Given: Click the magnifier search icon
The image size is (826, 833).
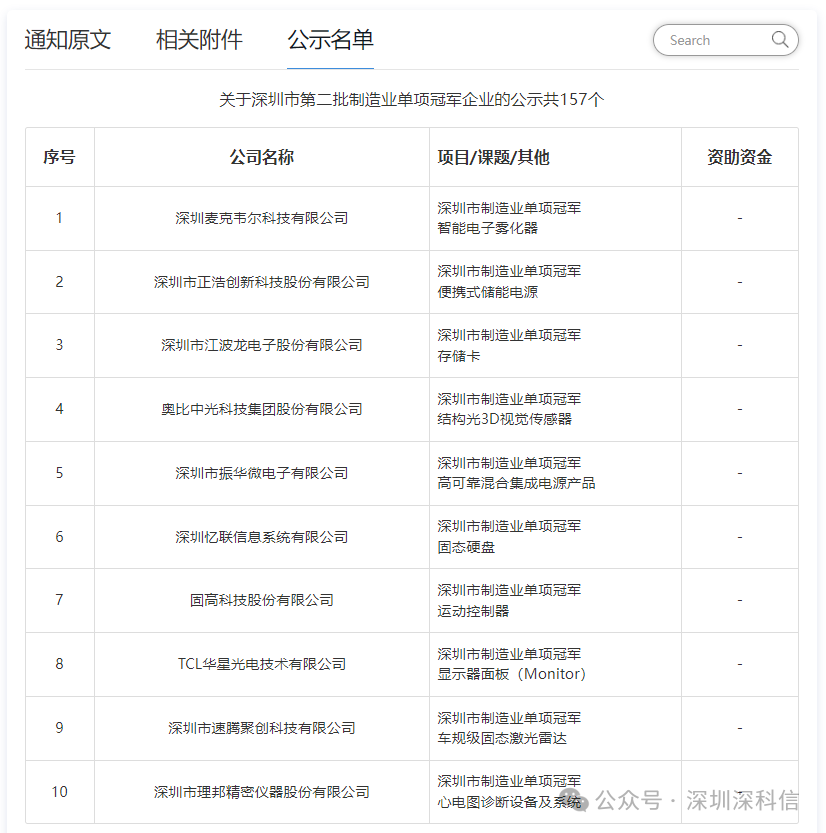Looking at the screenshot, I should [780, 40].
